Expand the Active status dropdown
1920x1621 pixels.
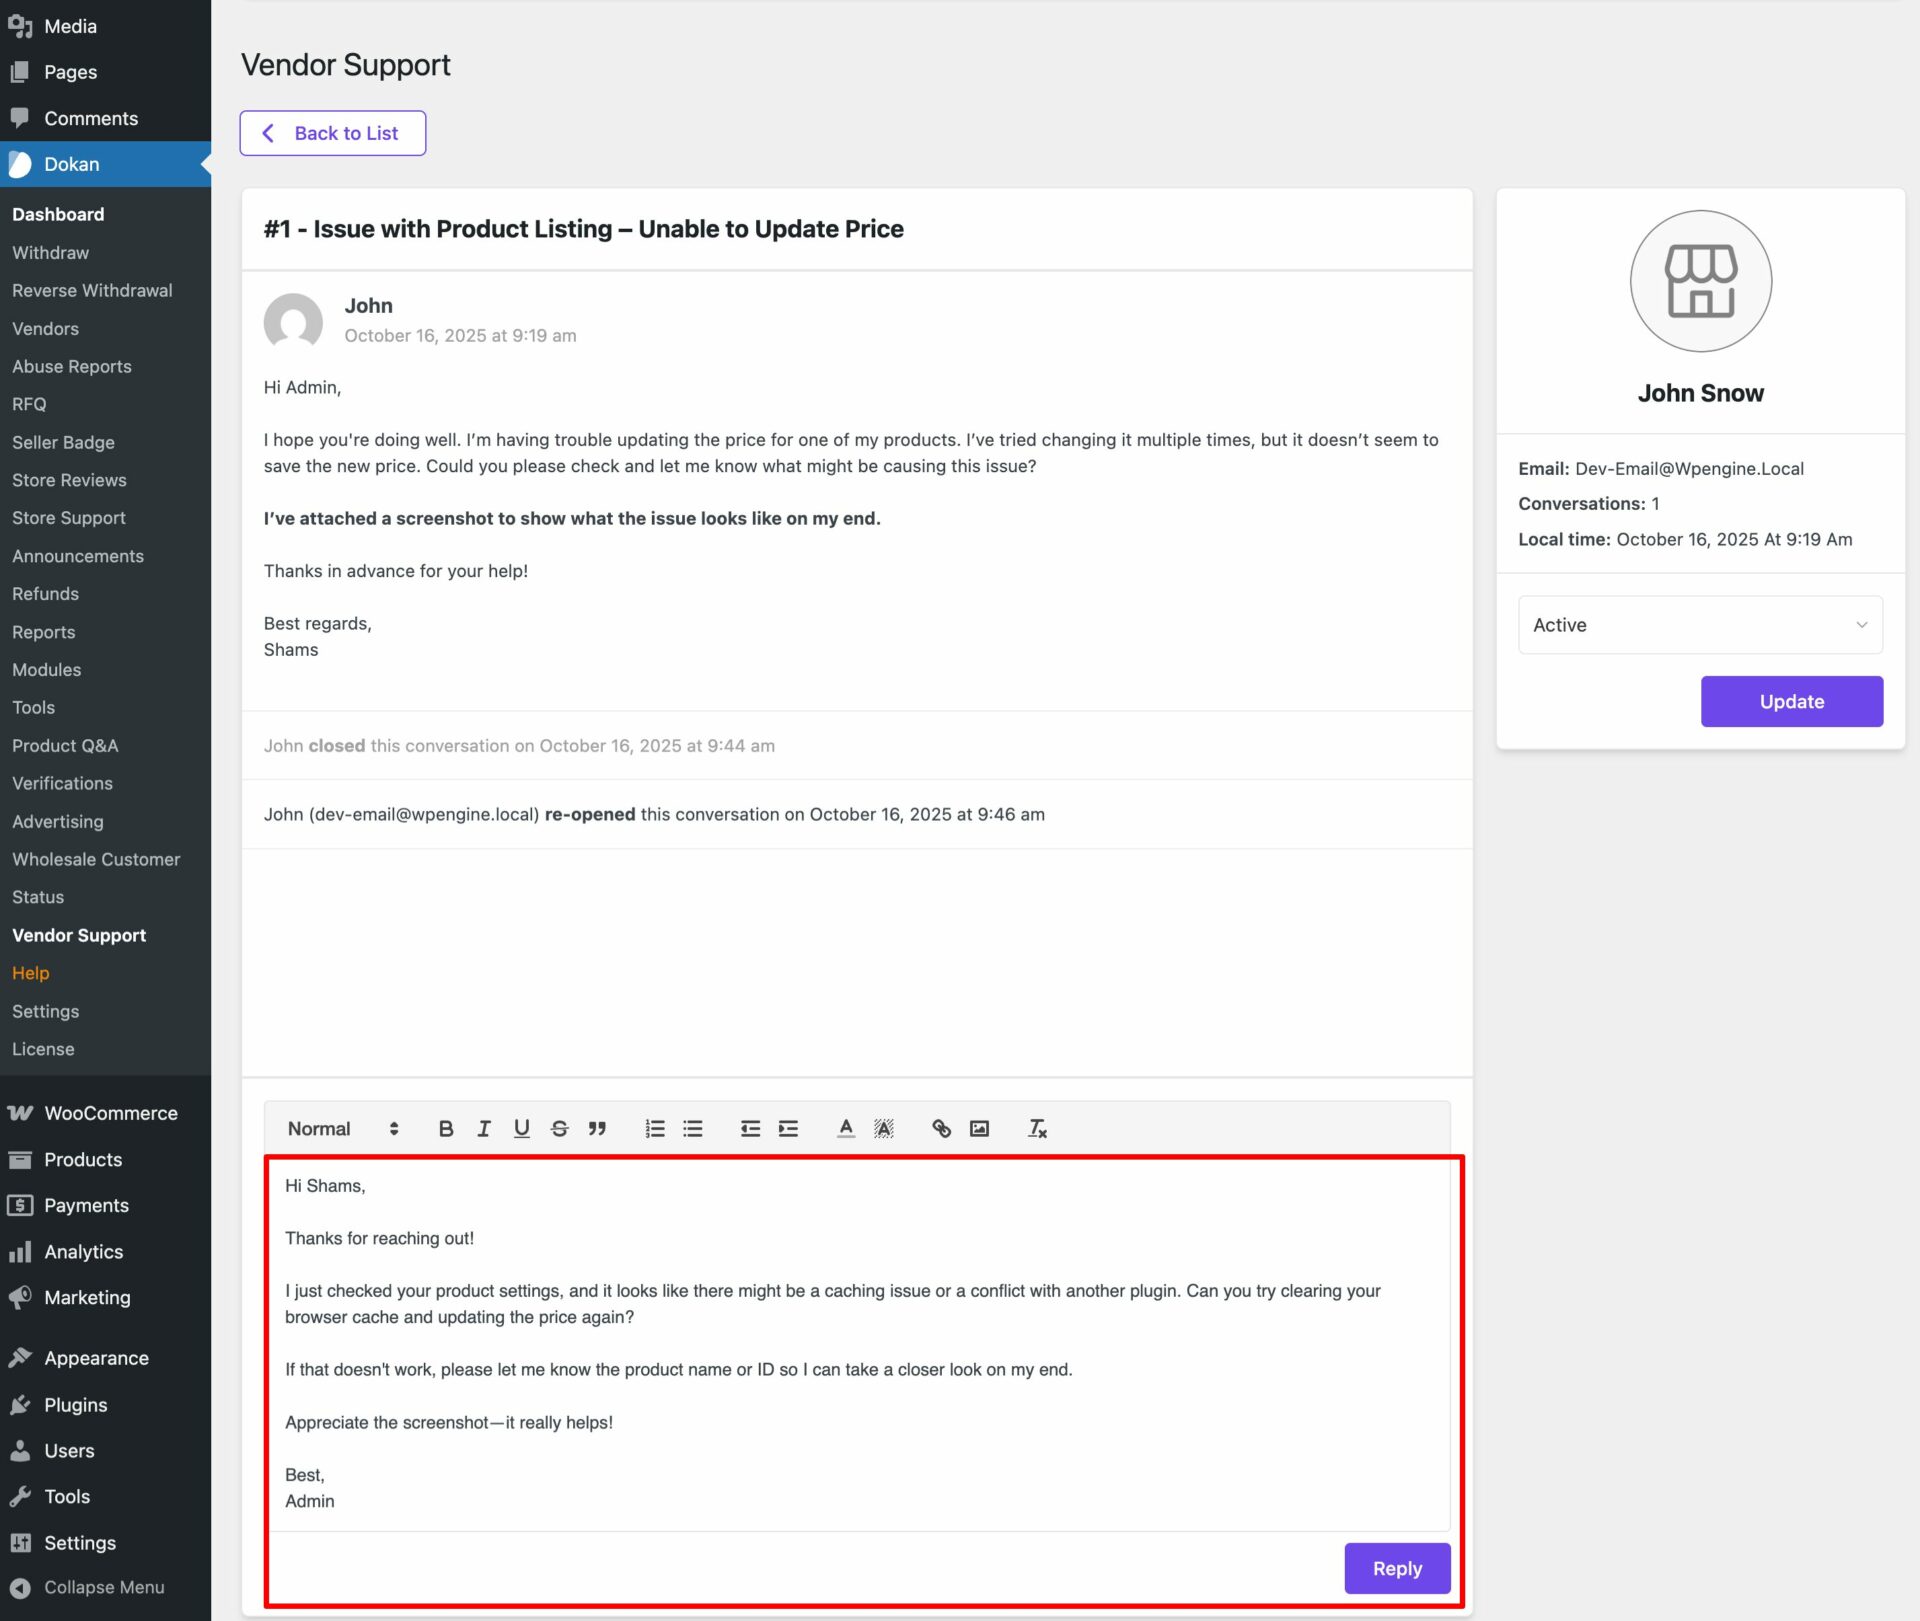coord(1699,625)
